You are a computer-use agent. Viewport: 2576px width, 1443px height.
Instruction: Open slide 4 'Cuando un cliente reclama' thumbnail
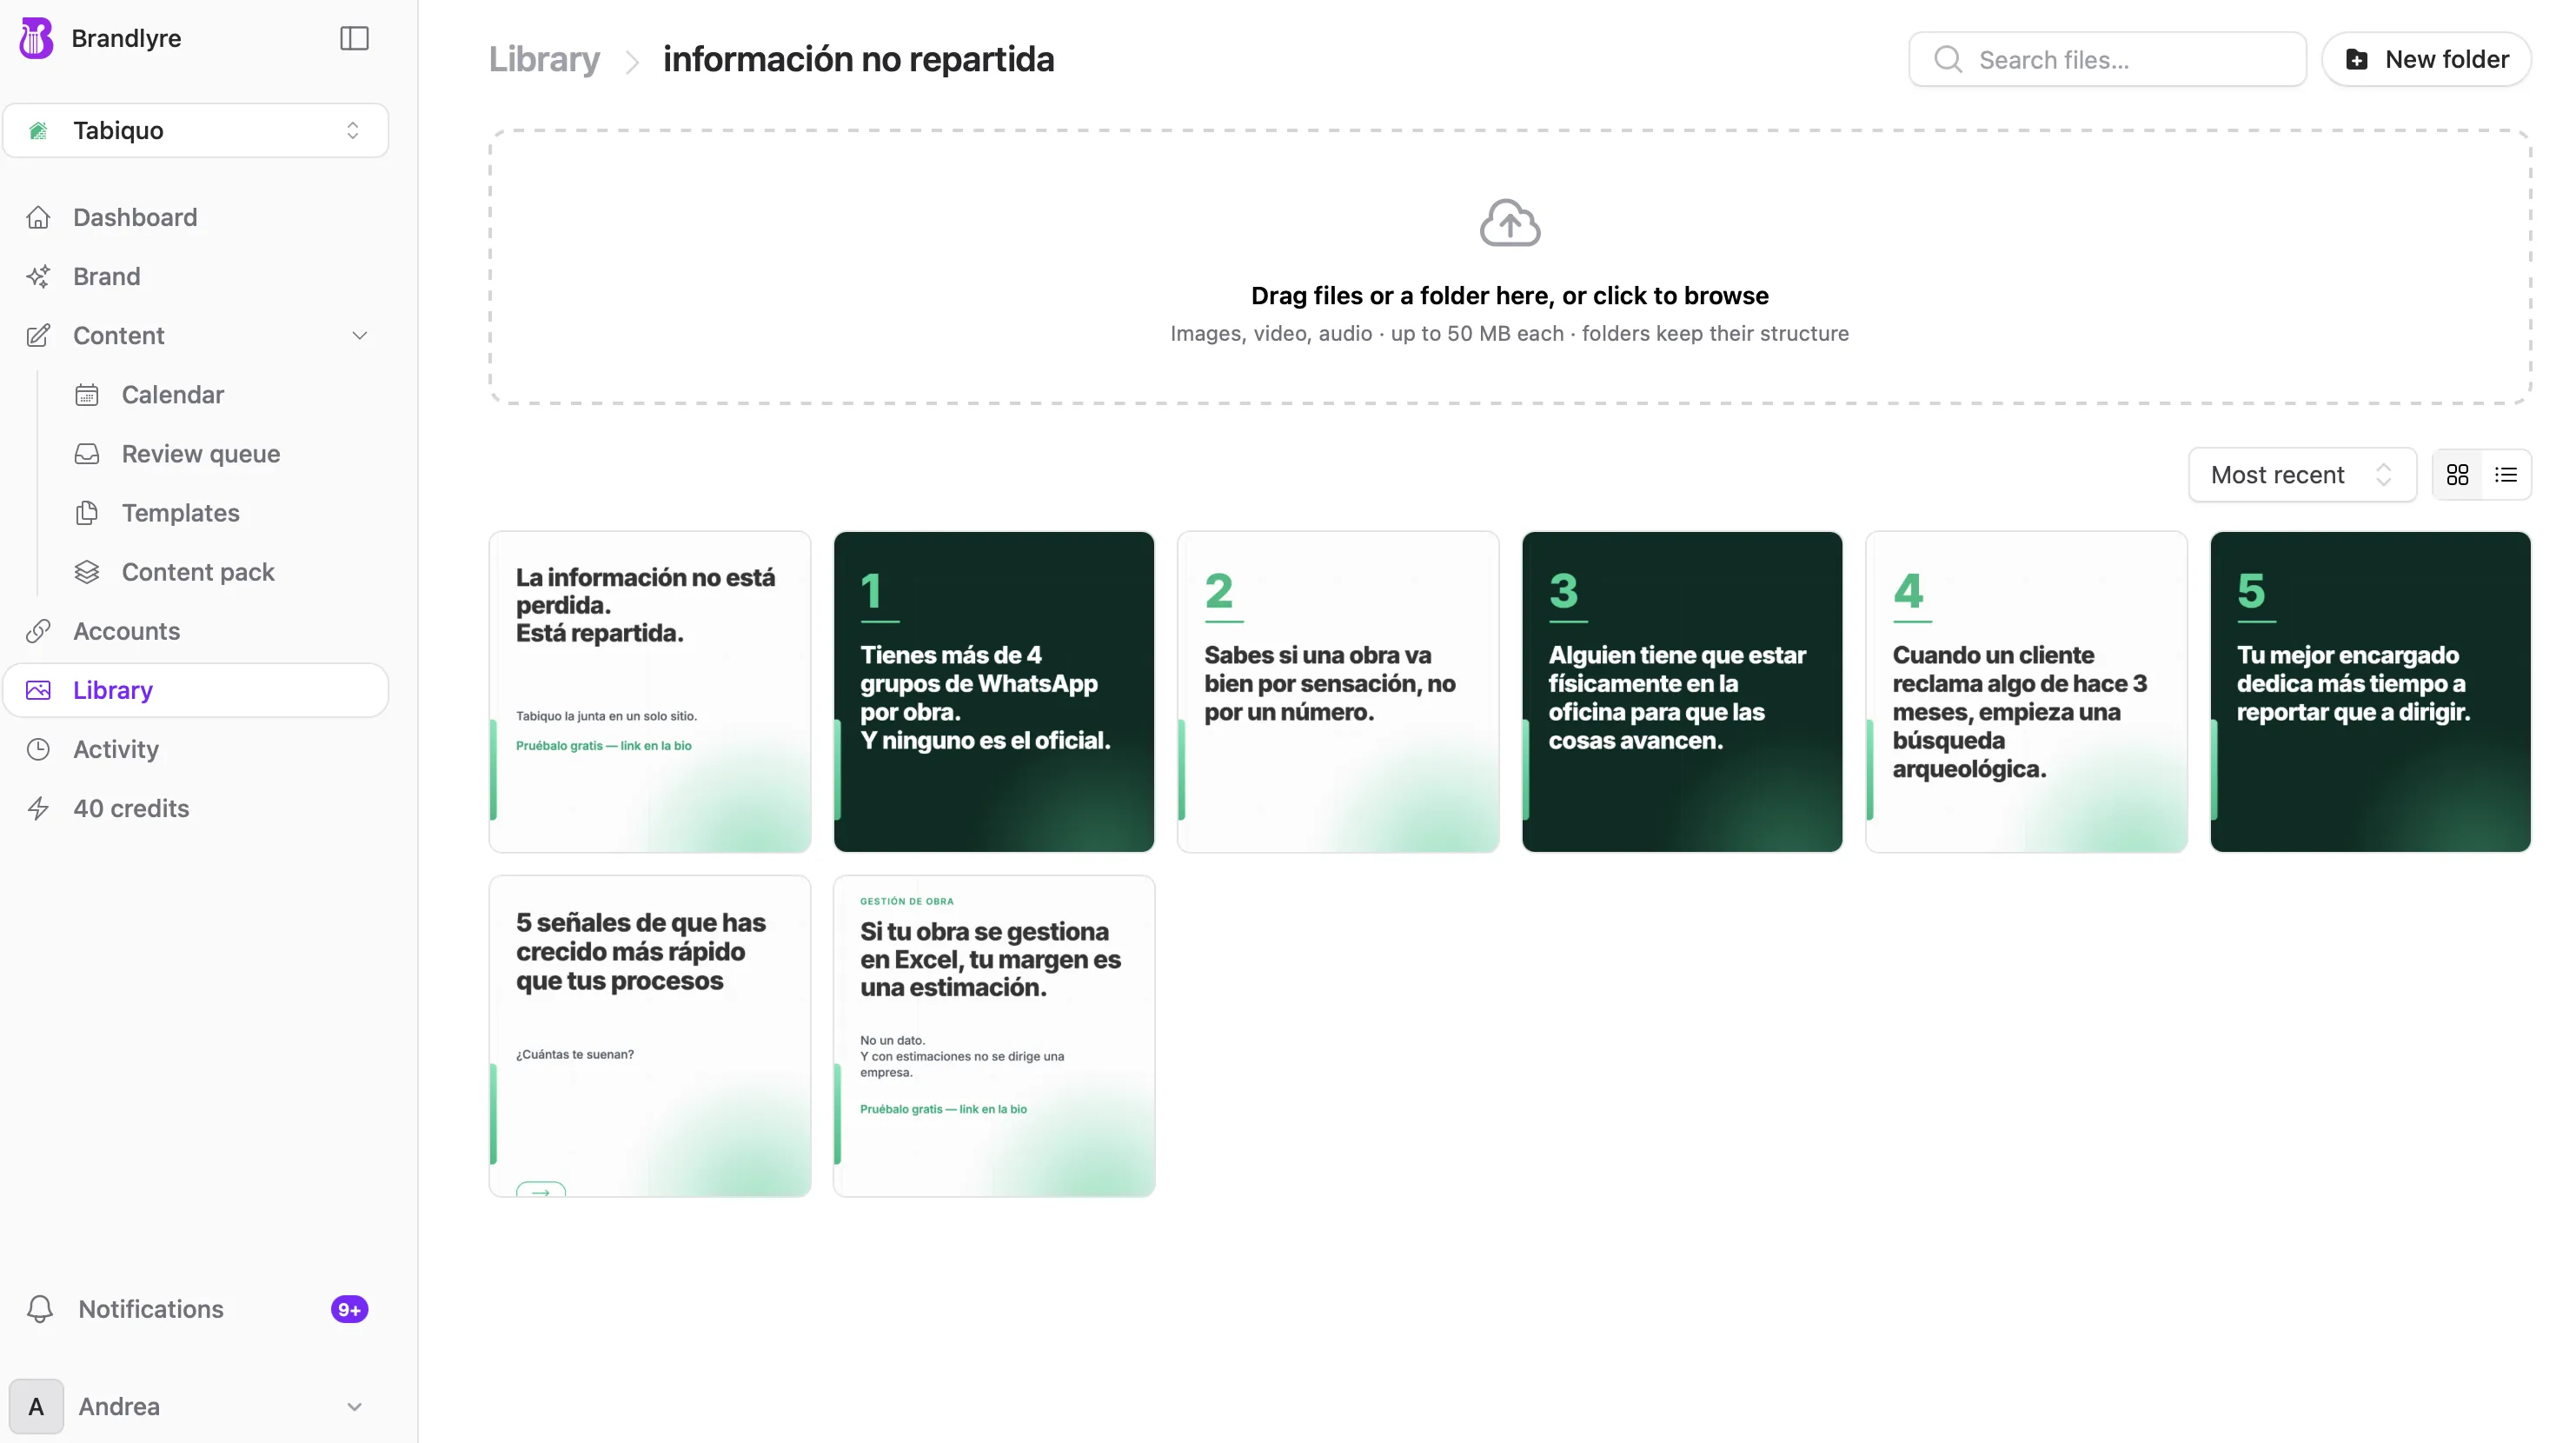2026,691
